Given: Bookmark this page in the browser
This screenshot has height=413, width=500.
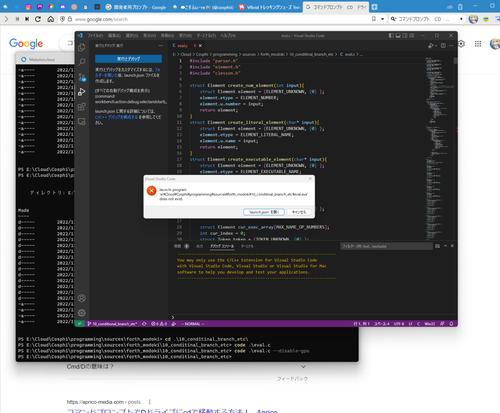Looking at the screenshot, I should point(374,19).
